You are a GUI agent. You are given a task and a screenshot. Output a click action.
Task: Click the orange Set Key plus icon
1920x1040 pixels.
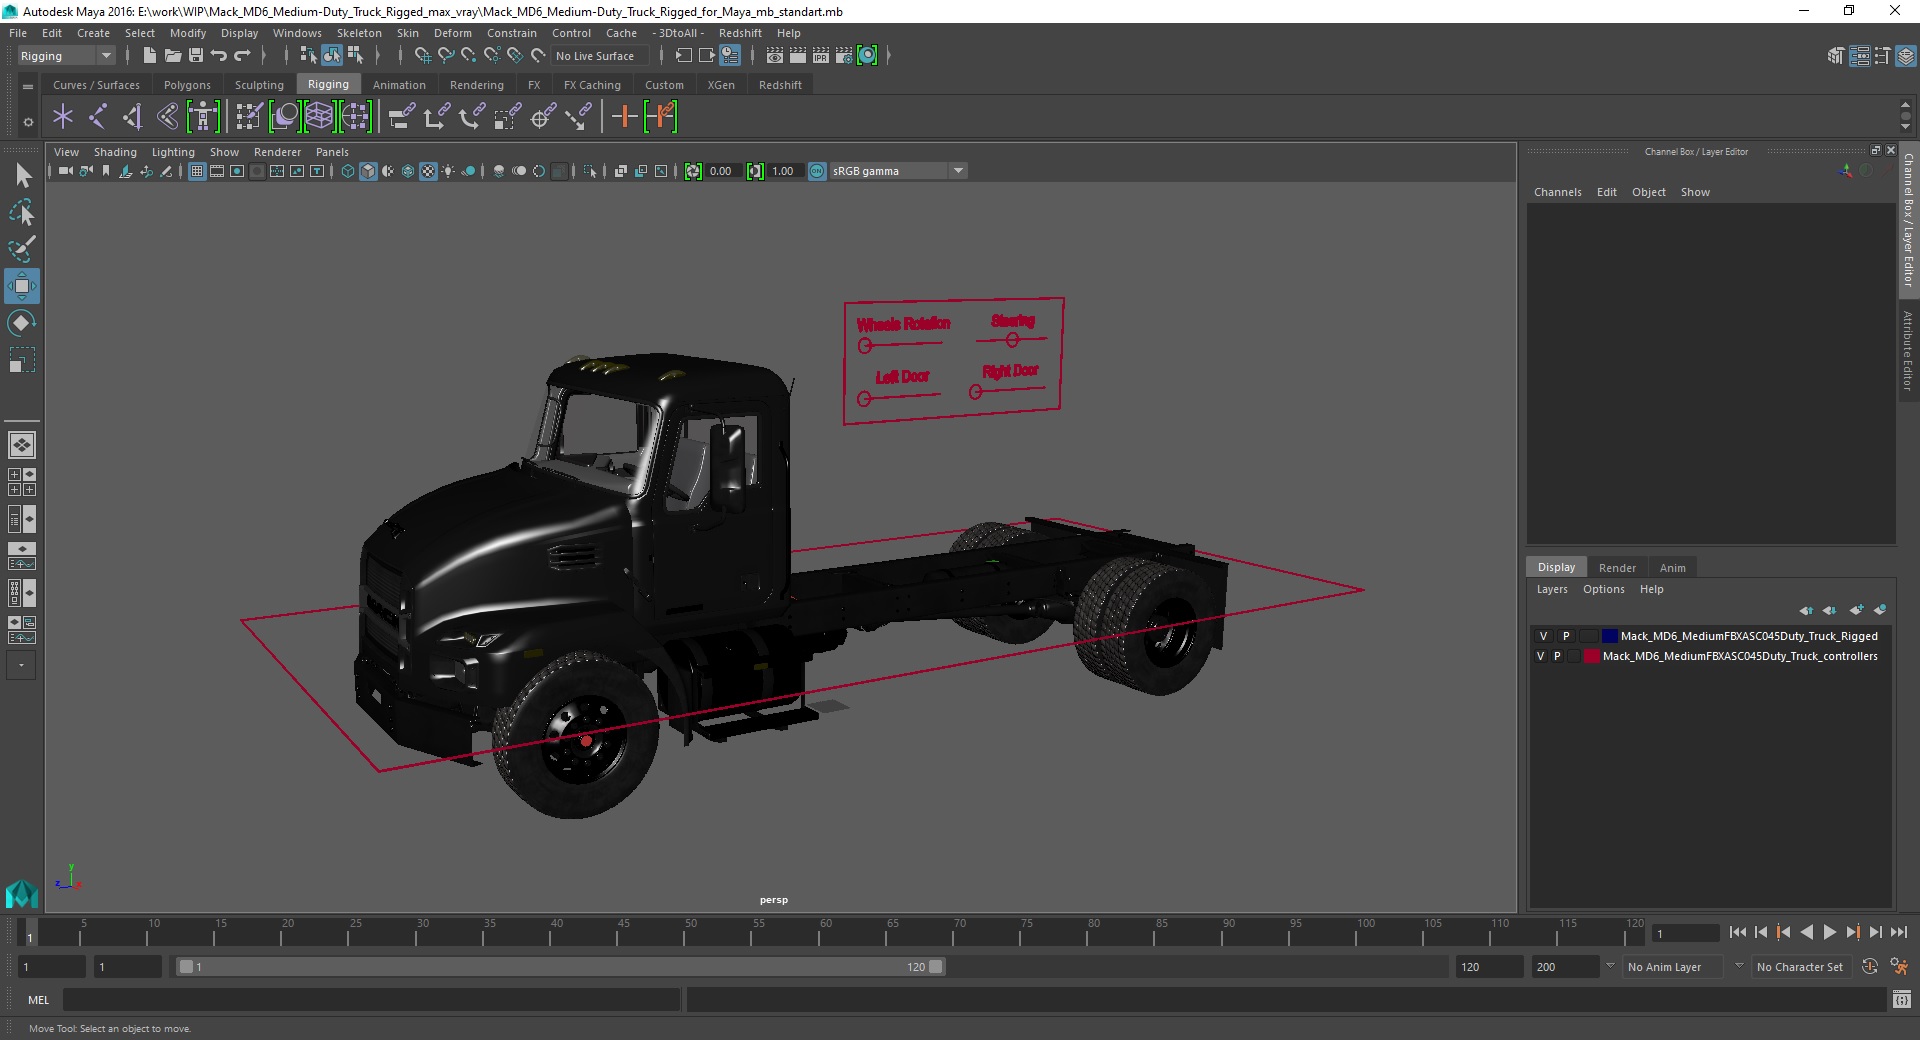coord(624,117)
